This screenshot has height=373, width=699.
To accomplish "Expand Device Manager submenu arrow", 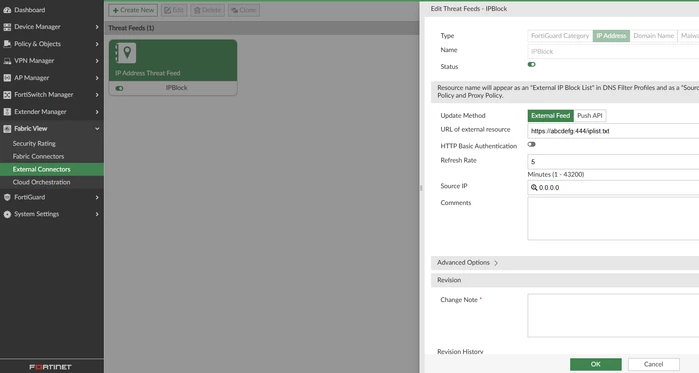I will click(97, 27).
